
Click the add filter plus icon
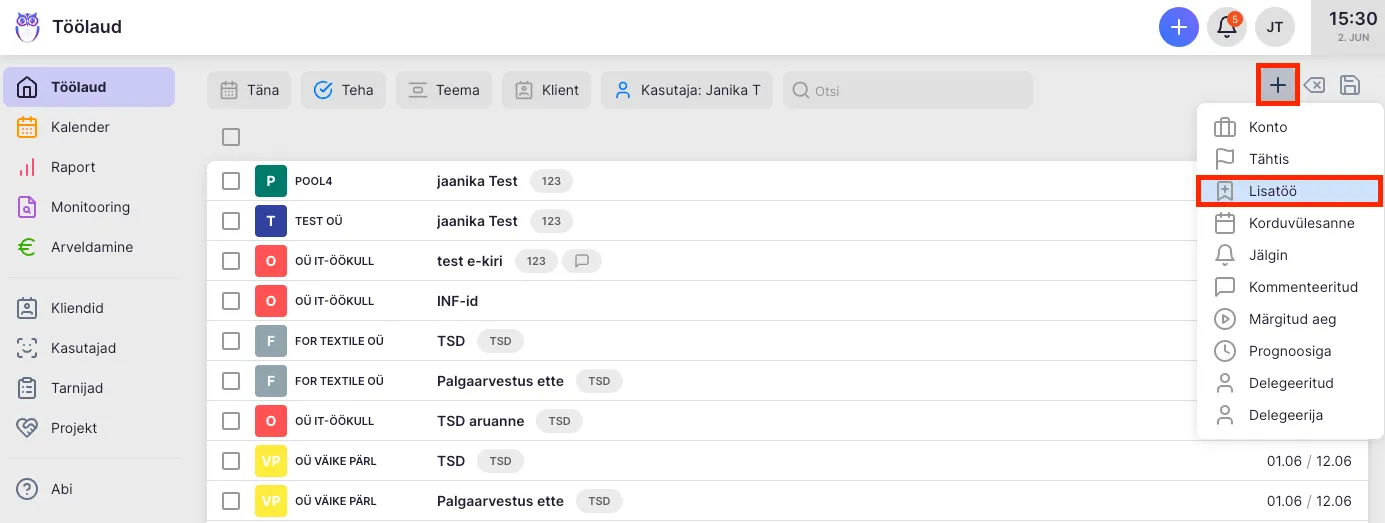(x=1278, y=86)
